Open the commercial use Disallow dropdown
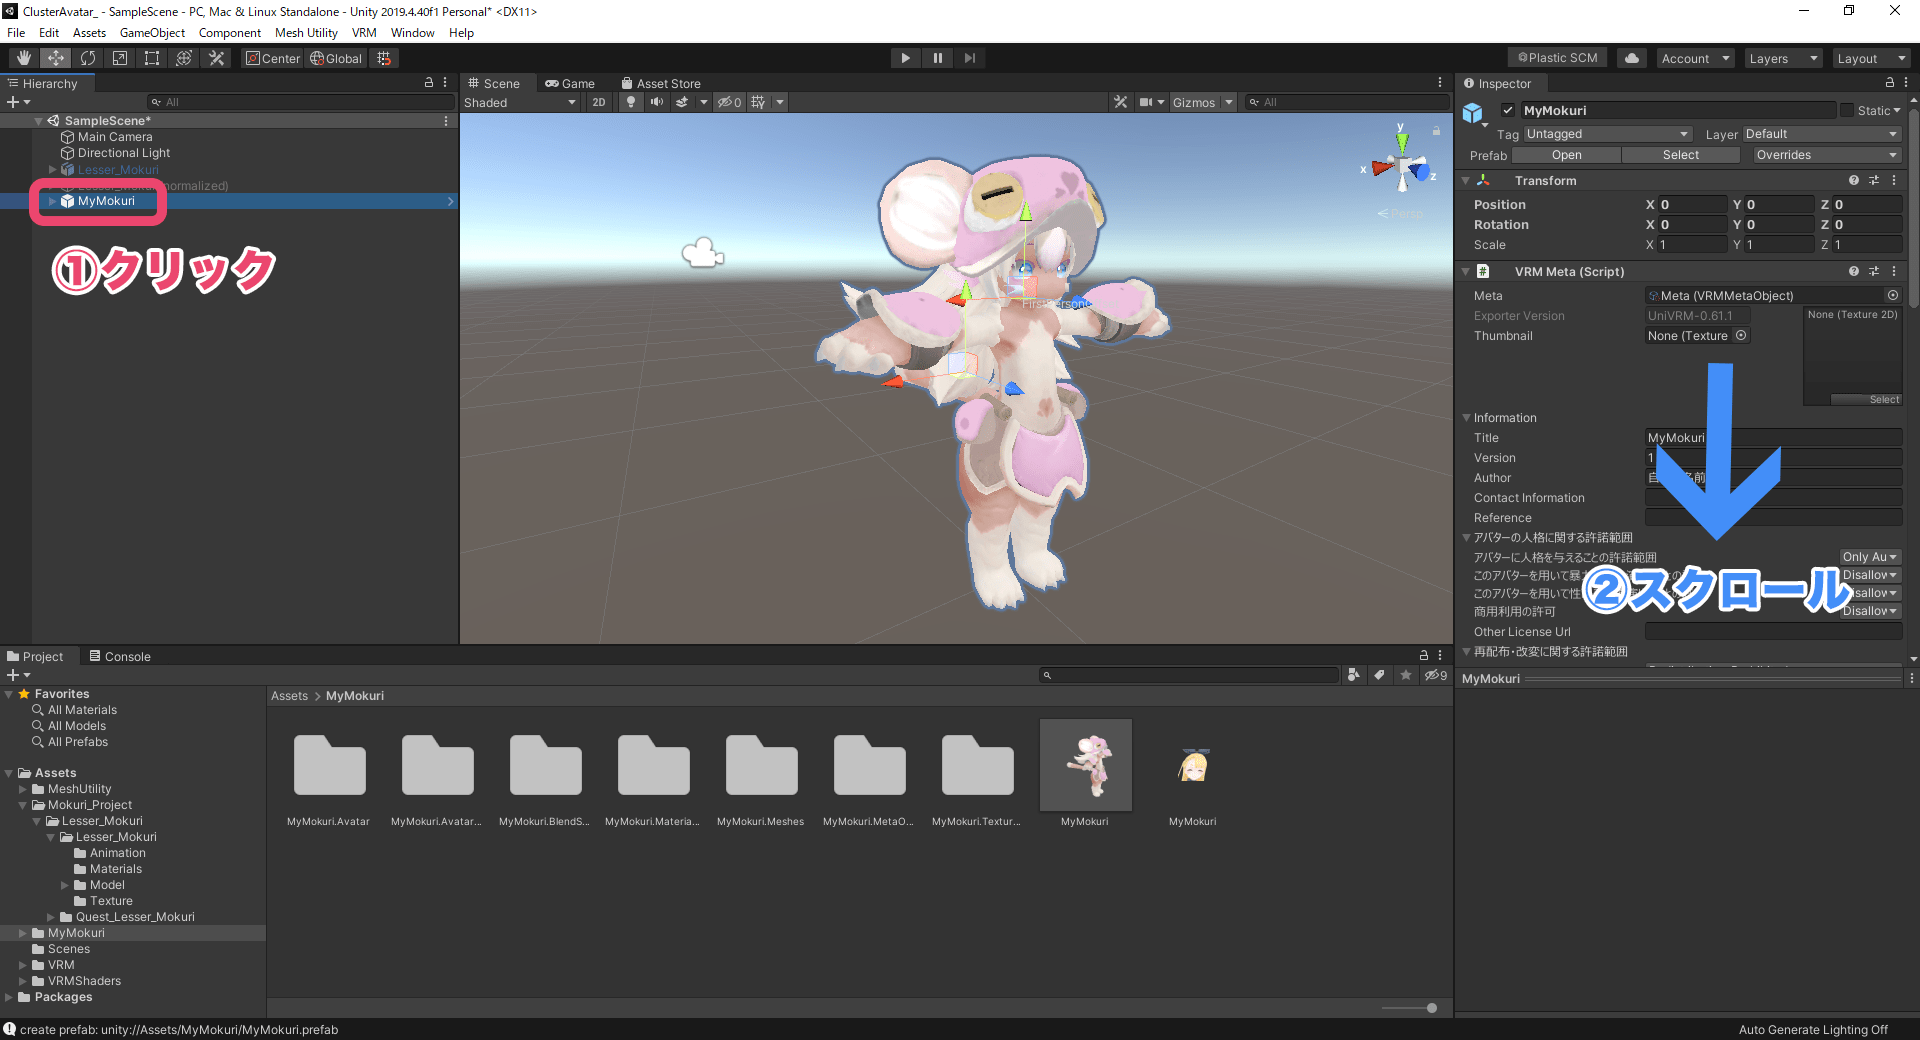The image size is (1920, 1040). (1869, 611)
